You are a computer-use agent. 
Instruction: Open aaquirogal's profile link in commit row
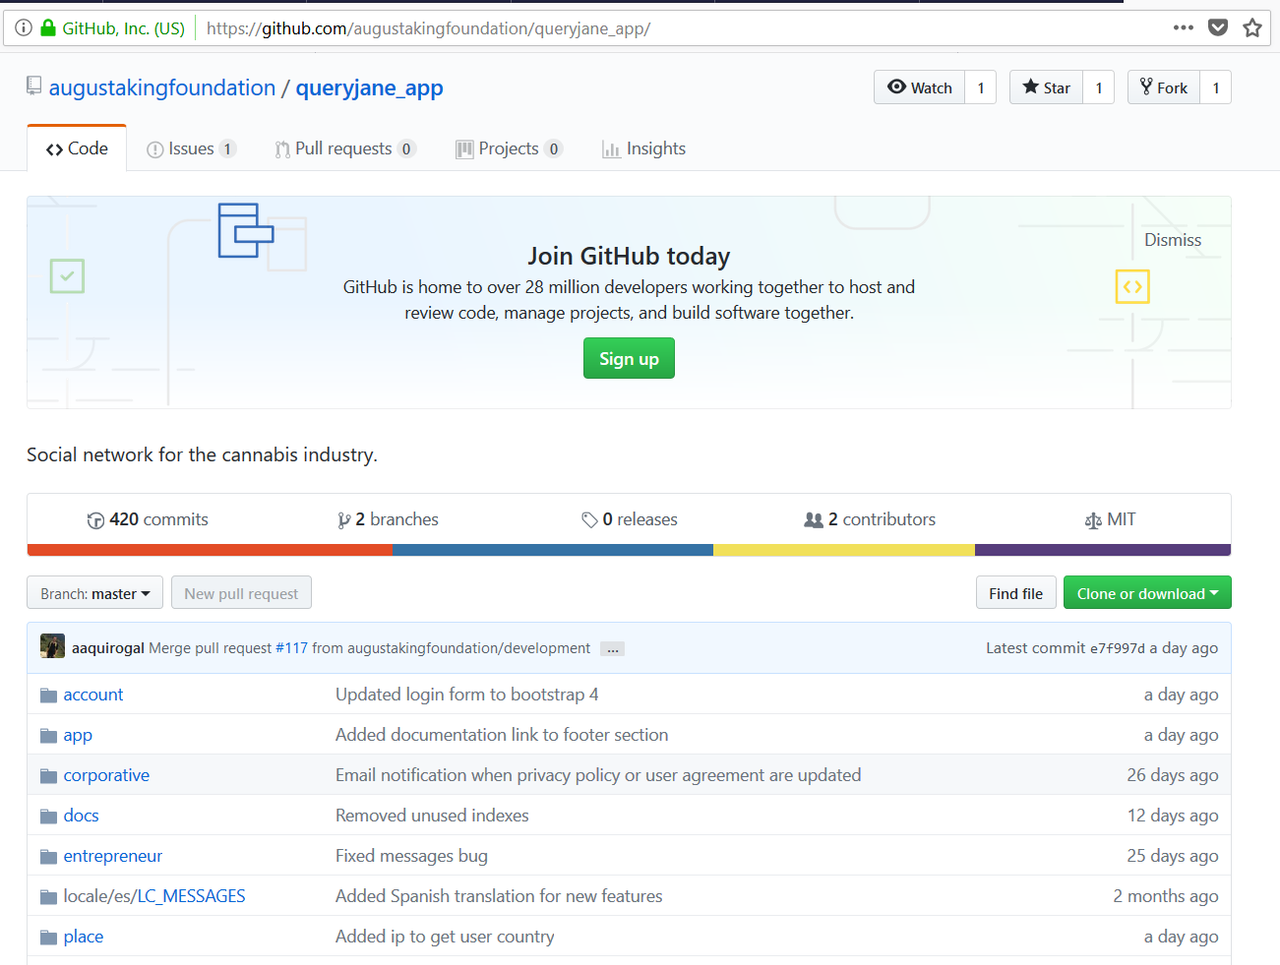point(108,648)
